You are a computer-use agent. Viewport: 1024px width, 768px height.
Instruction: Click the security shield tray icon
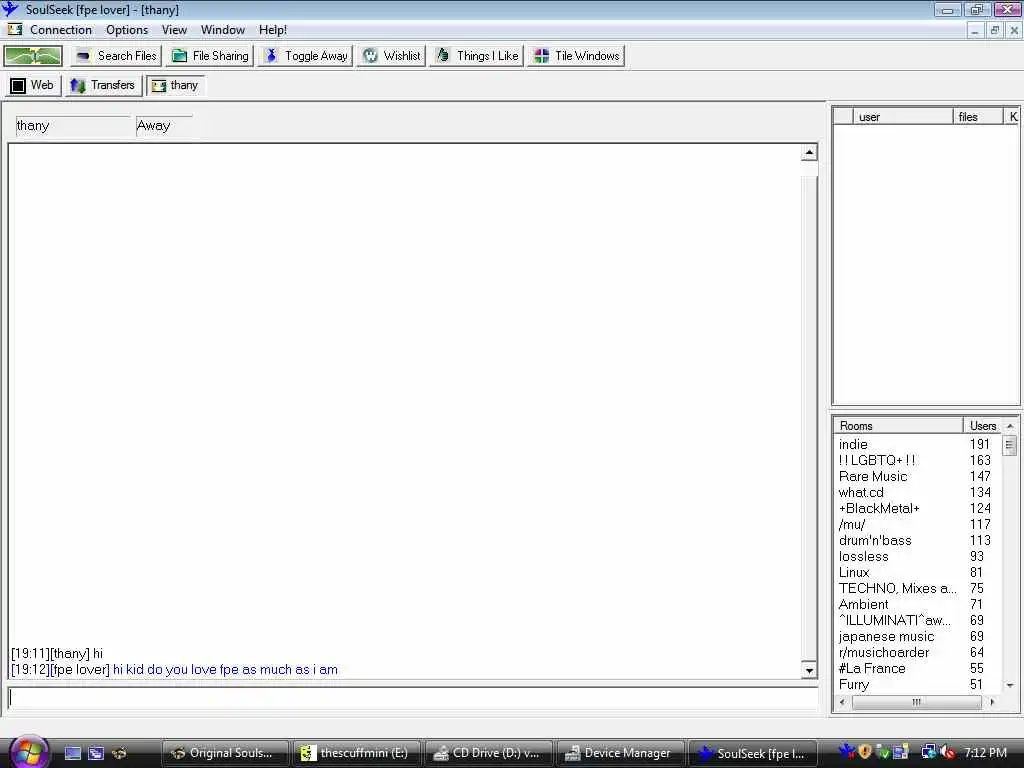coord(865,752)
